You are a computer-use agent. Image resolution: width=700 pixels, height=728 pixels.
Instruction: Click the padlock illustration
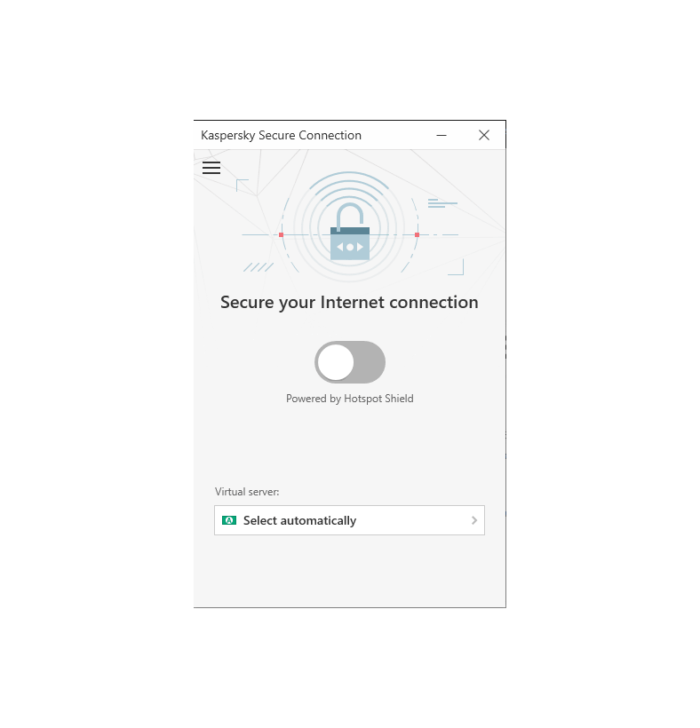click(x=350, y=231)
